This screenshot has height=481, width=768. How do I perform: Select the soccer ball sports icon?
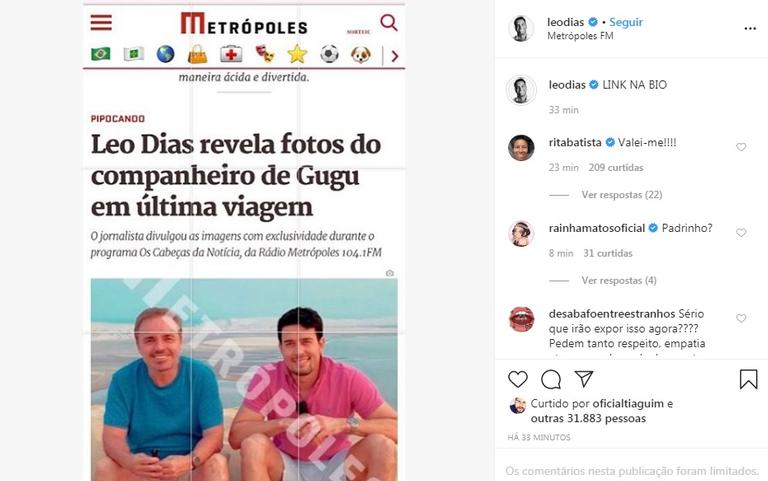click(x=329, y=54)
